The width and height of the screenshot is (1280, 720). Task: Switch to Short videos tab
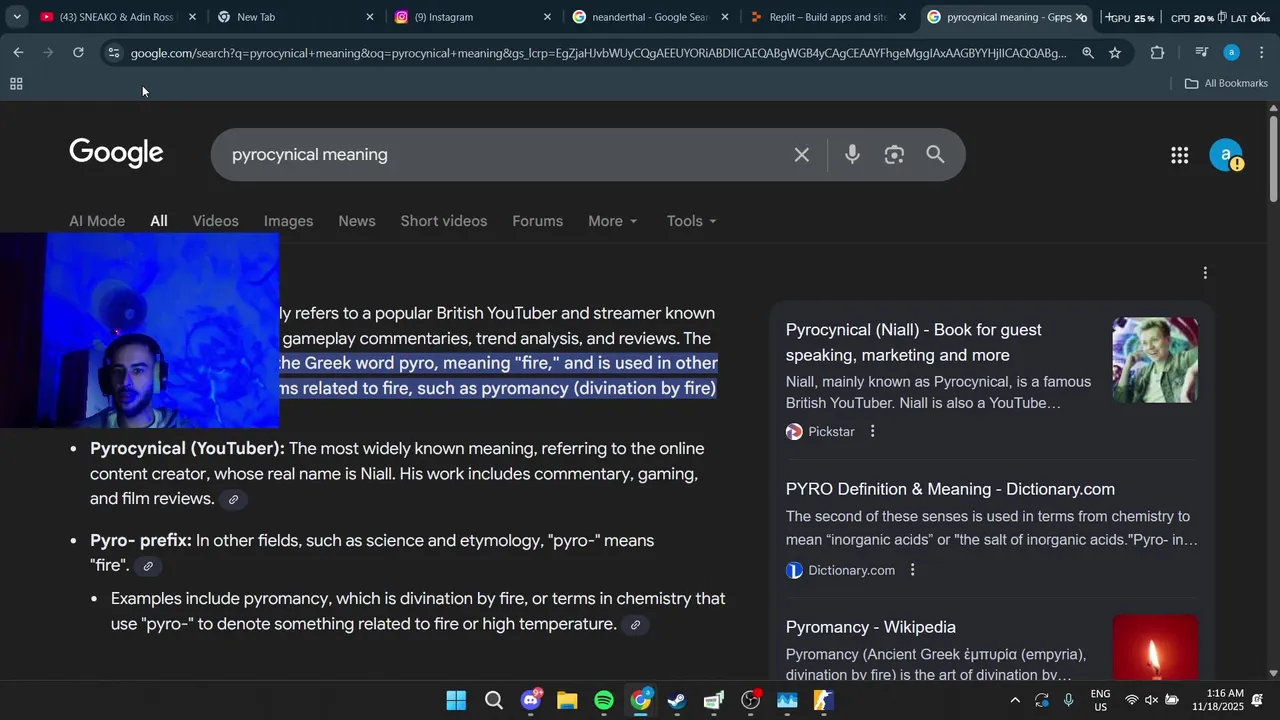coord(444,221)
